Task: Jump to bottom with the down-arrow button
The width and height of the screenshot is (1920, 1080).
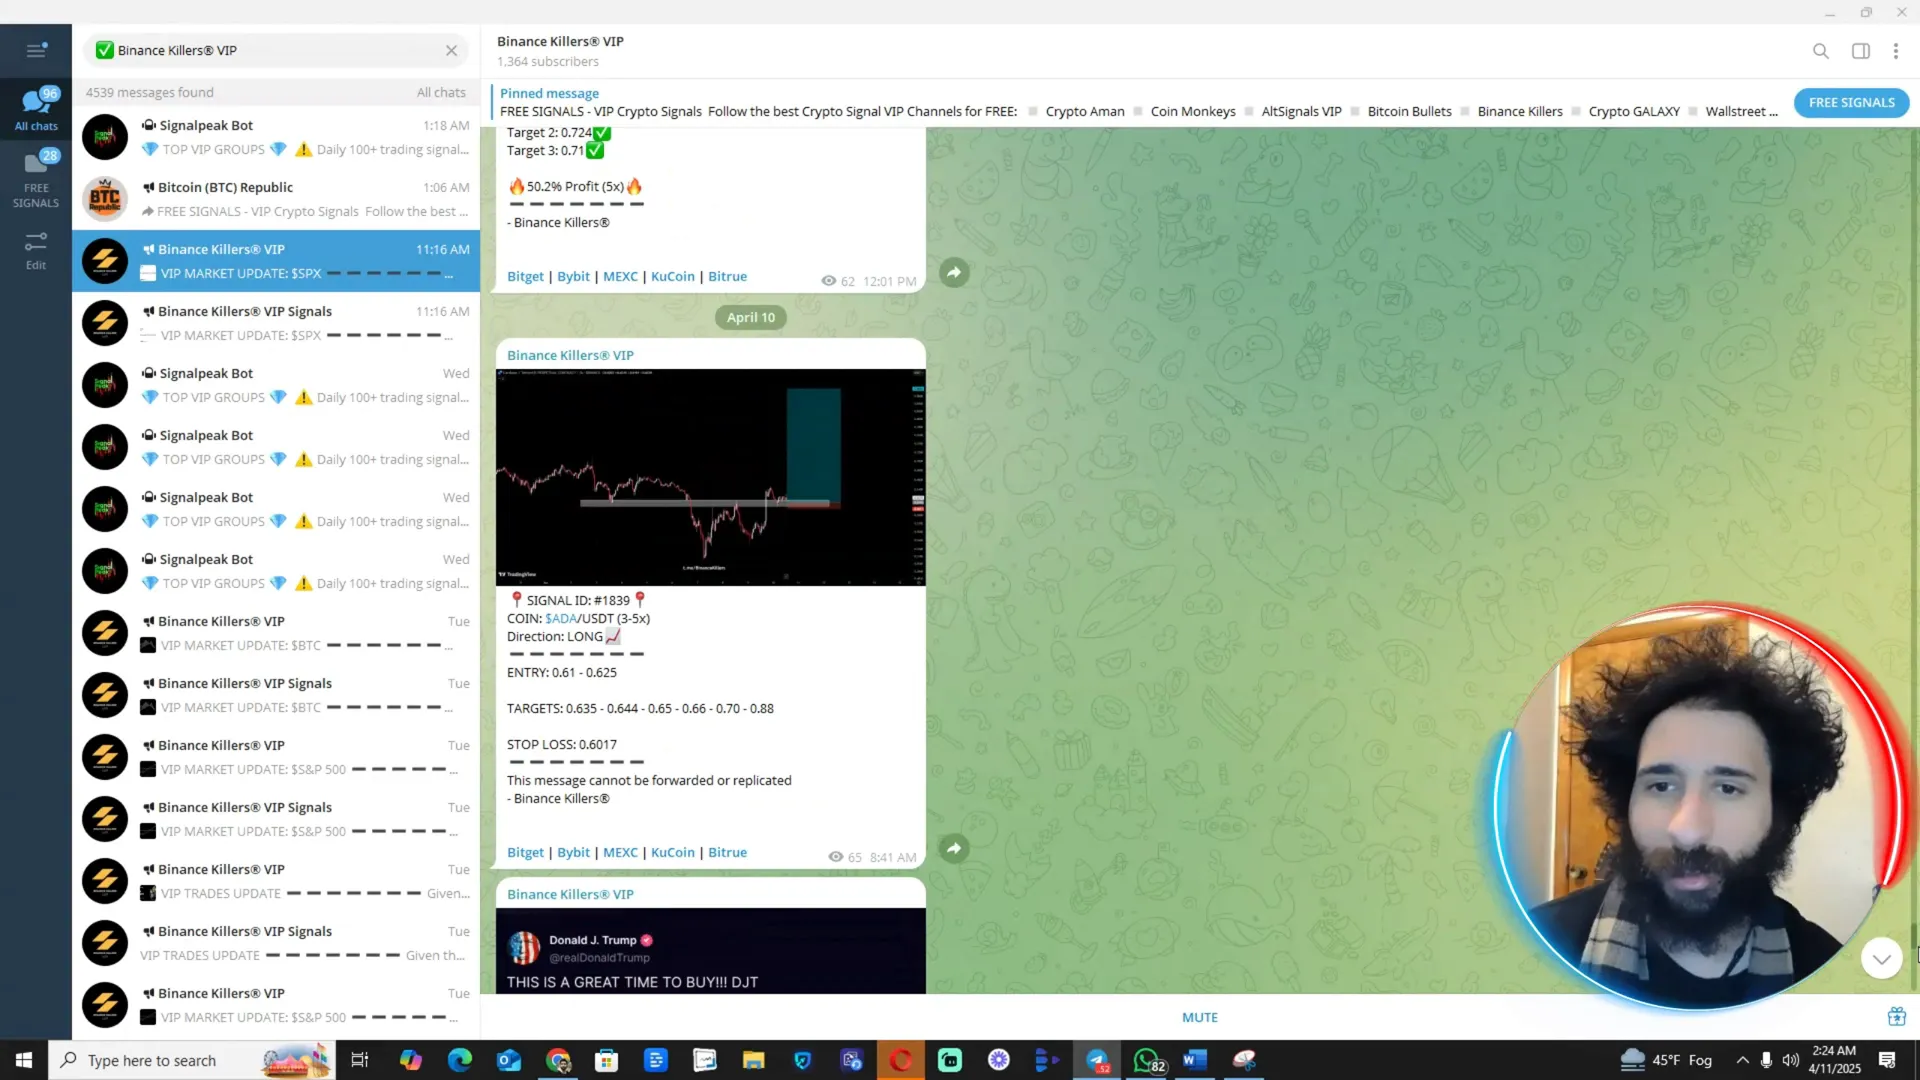Action: [1881, 958]
